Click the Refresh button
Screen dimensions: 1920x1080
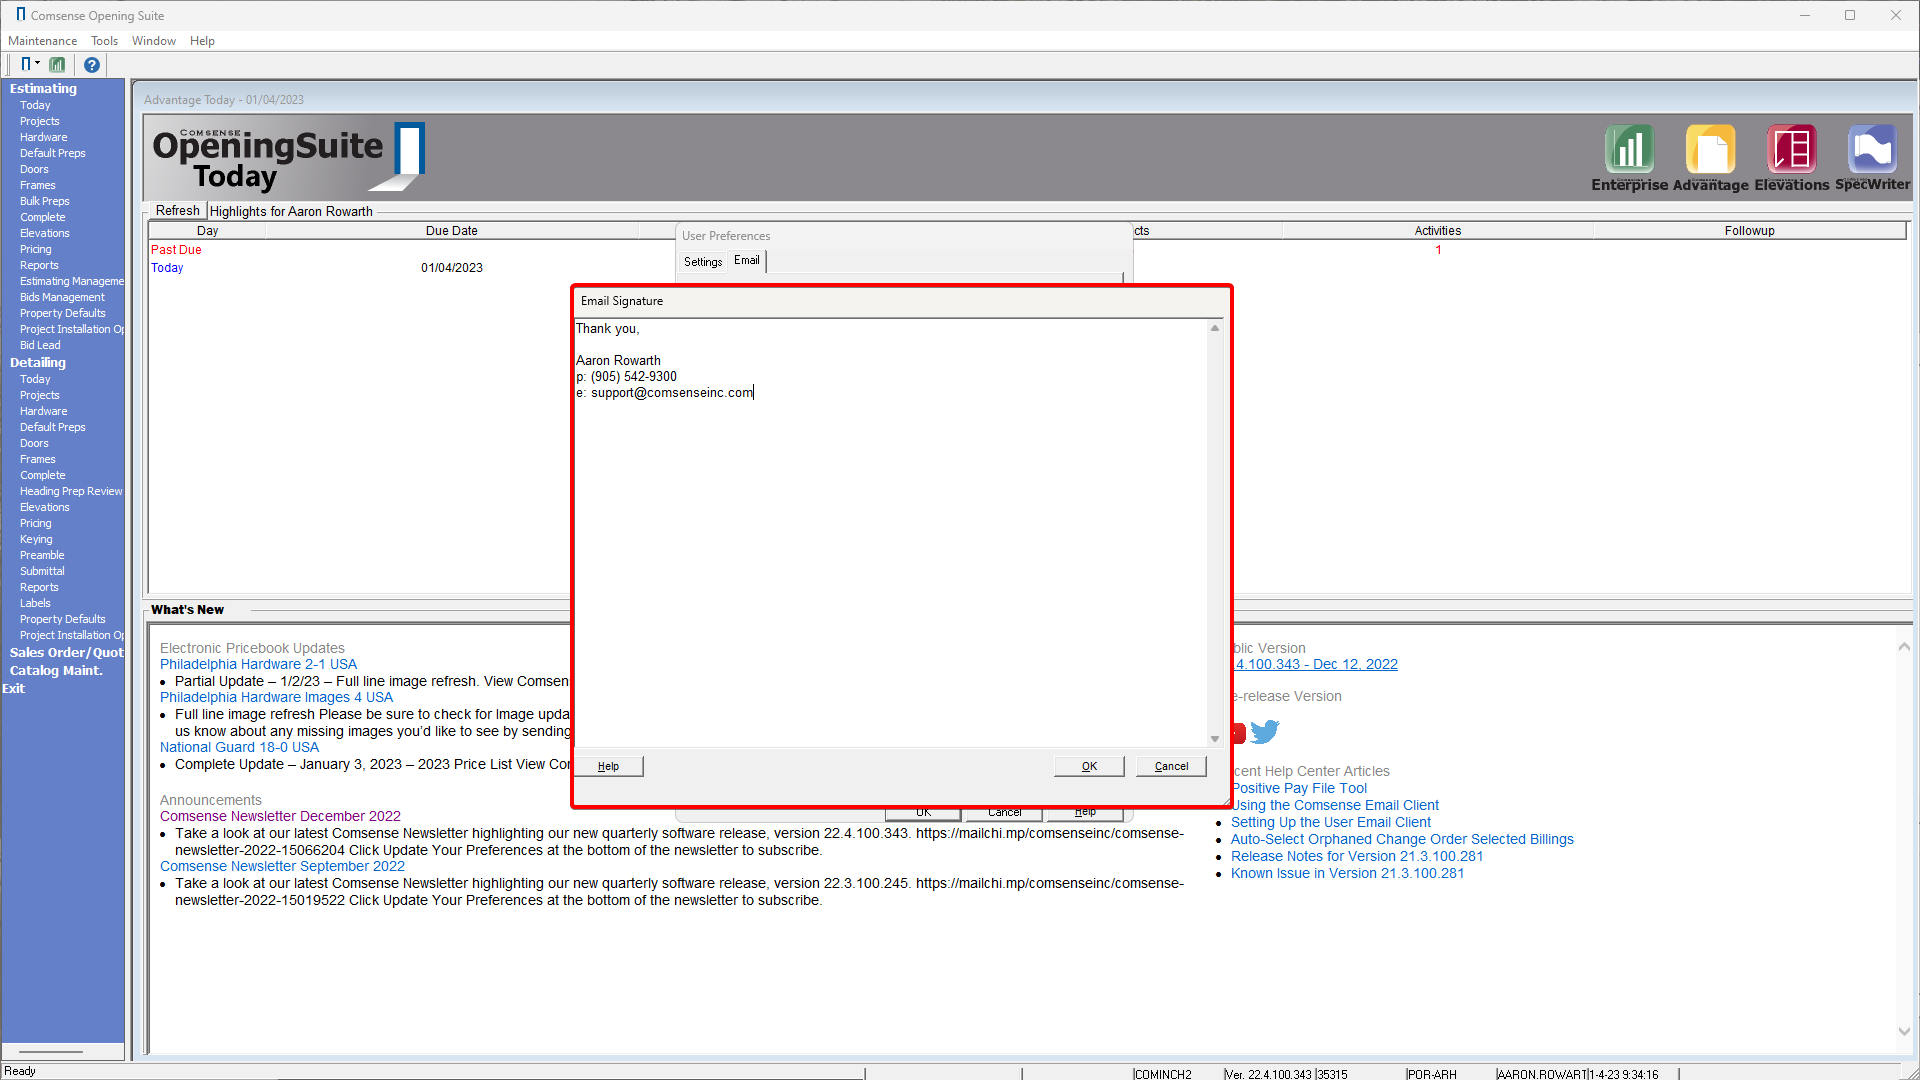(x=177, y=211)
